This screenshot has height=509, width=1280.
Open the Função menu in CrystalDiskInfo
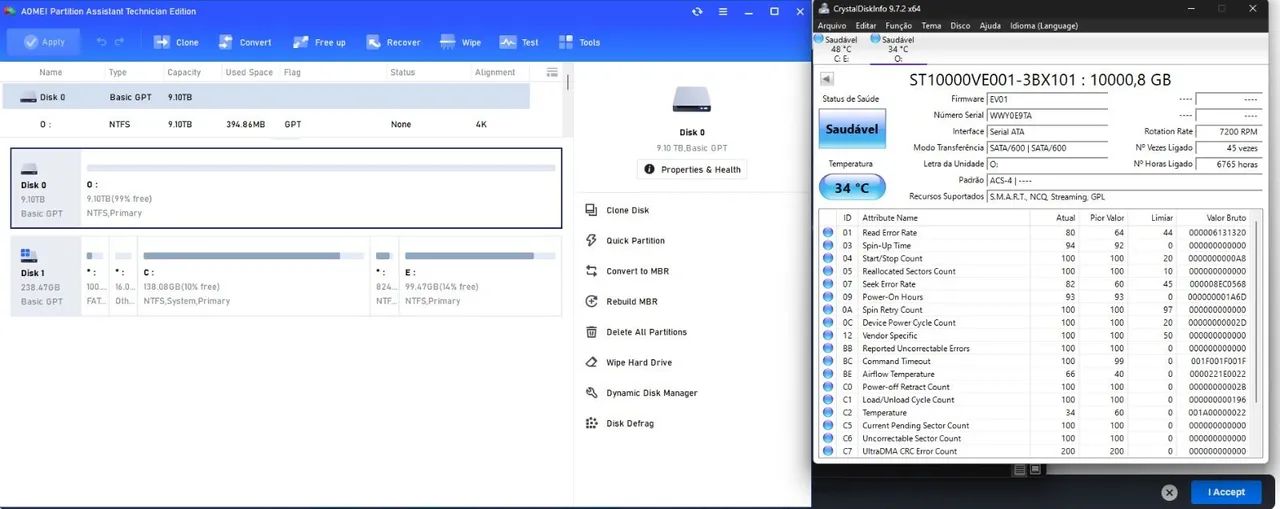coord(898,25)
